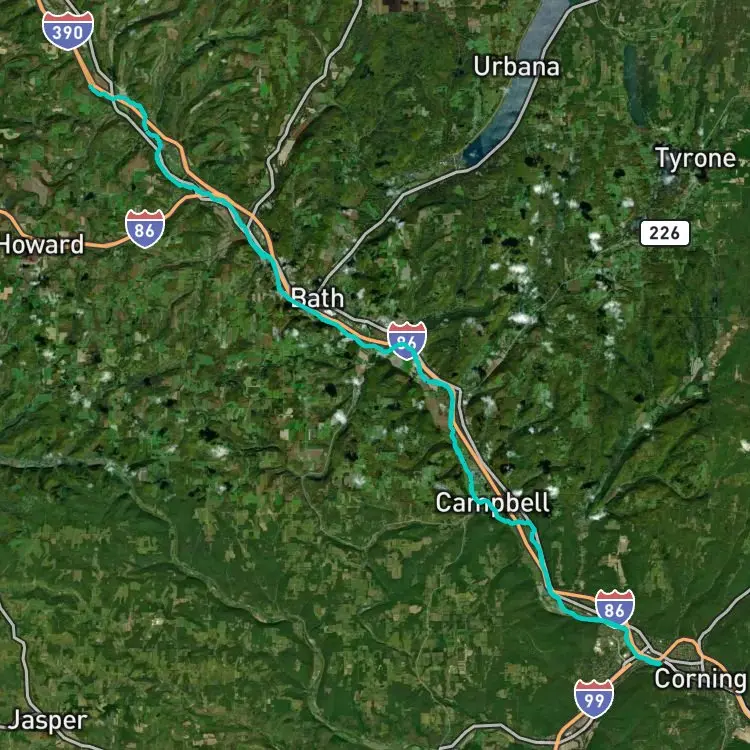Viewport: 750px width, 750px height.
Task: Select the Urbana town label
Action: (516, 66)
